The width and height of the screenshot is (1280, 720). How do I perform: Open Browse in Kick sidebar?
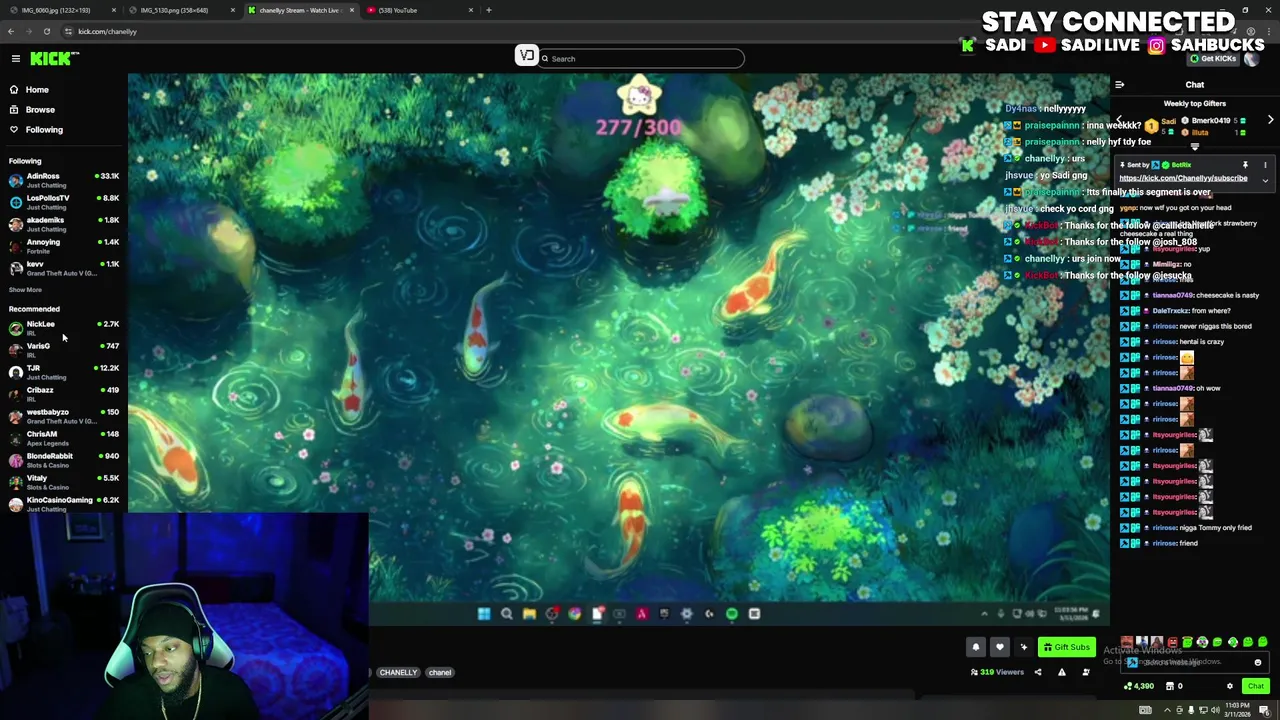[x=40, y=110]
